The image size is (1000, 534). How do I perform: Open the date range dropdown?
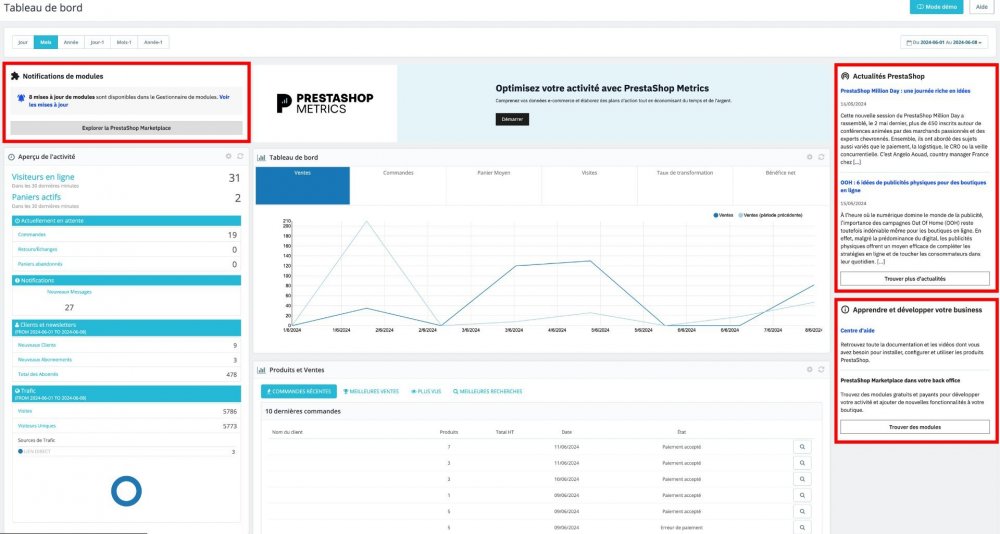[944, 43]
